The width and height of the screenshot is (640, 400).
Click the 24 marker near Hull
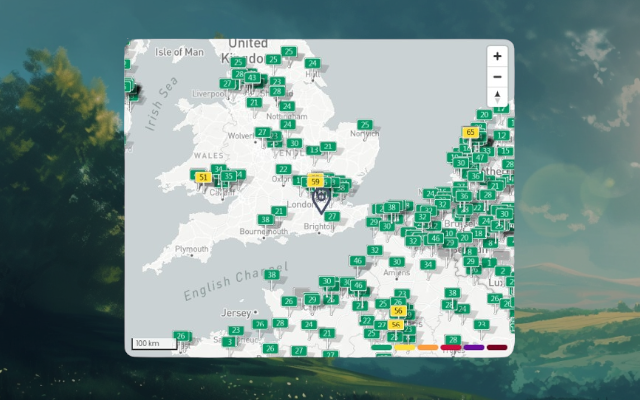312,63
